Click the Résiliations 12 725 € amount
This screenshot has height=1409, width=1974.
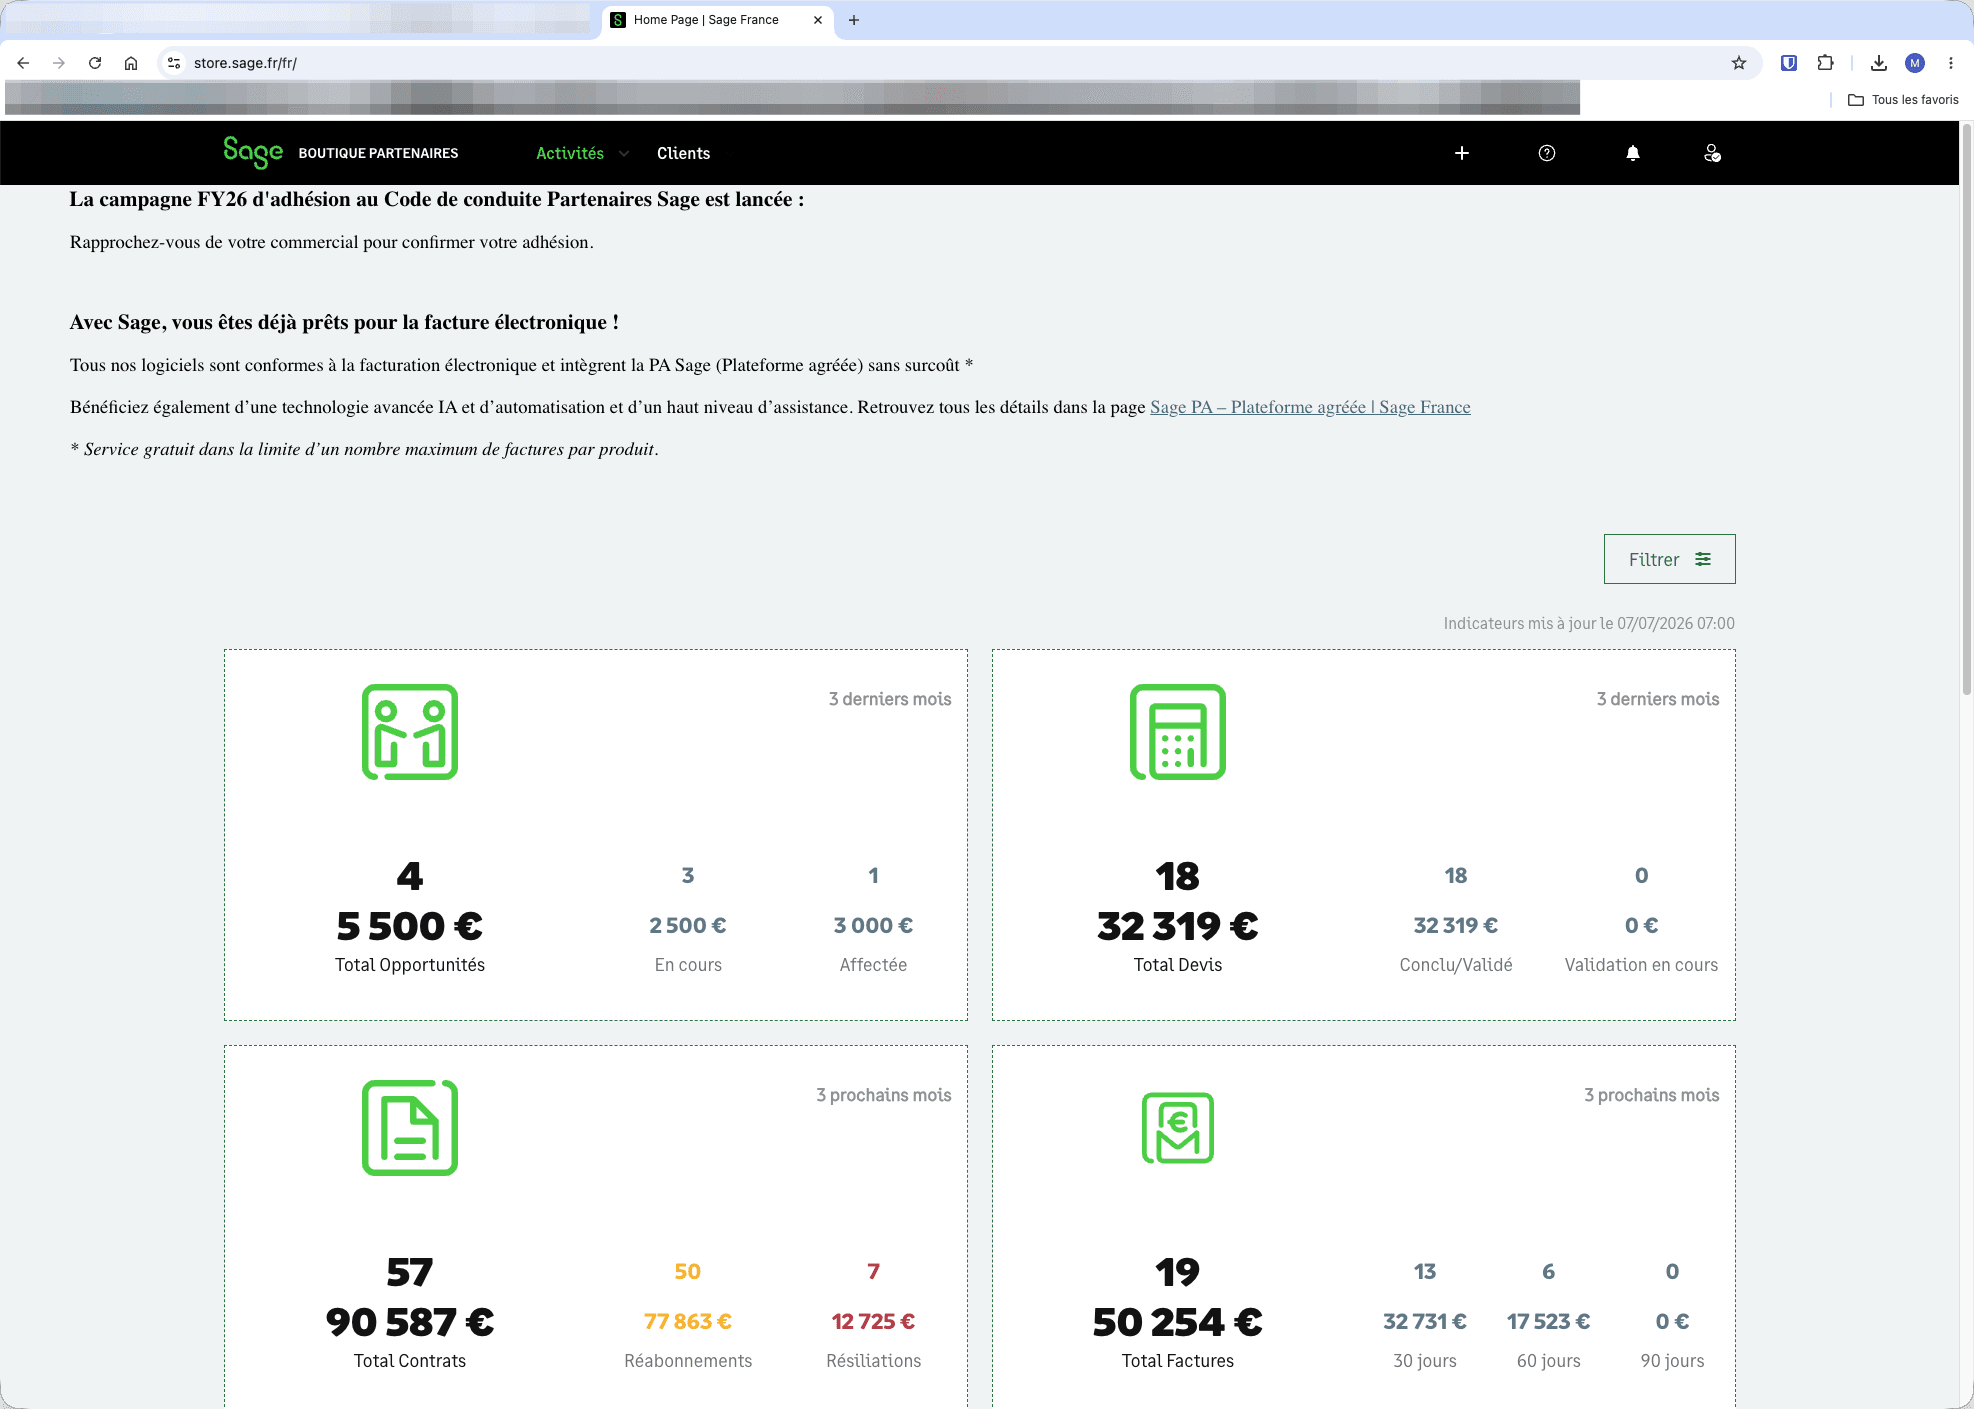[x=873, y=1321]
